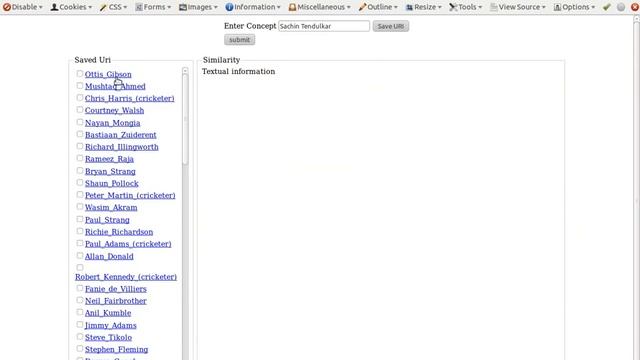Click the Forms icon
Viewport: 640px width, 360px height.
pos(139,7)
